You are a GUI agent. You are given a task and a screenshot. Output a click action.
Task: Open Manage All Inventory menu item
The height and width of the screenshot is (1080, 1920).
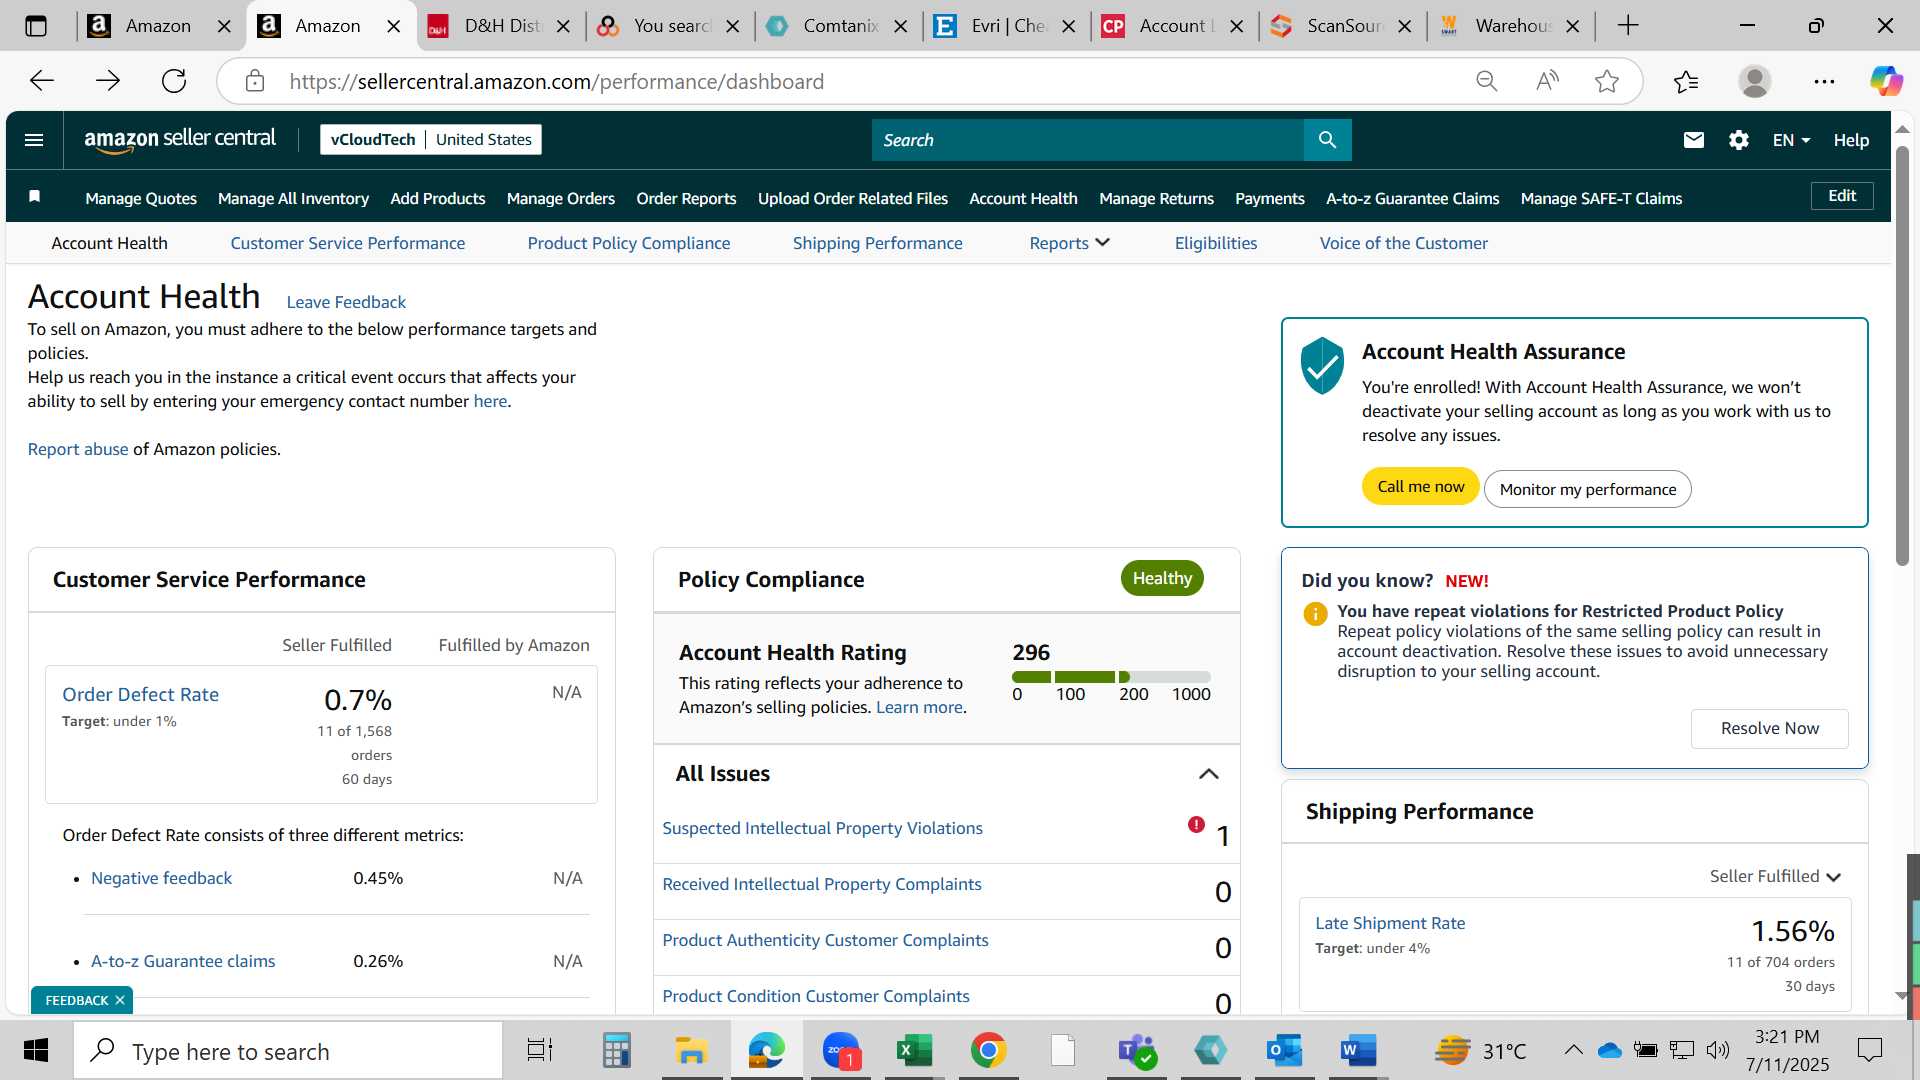click(x=293, y=198)
